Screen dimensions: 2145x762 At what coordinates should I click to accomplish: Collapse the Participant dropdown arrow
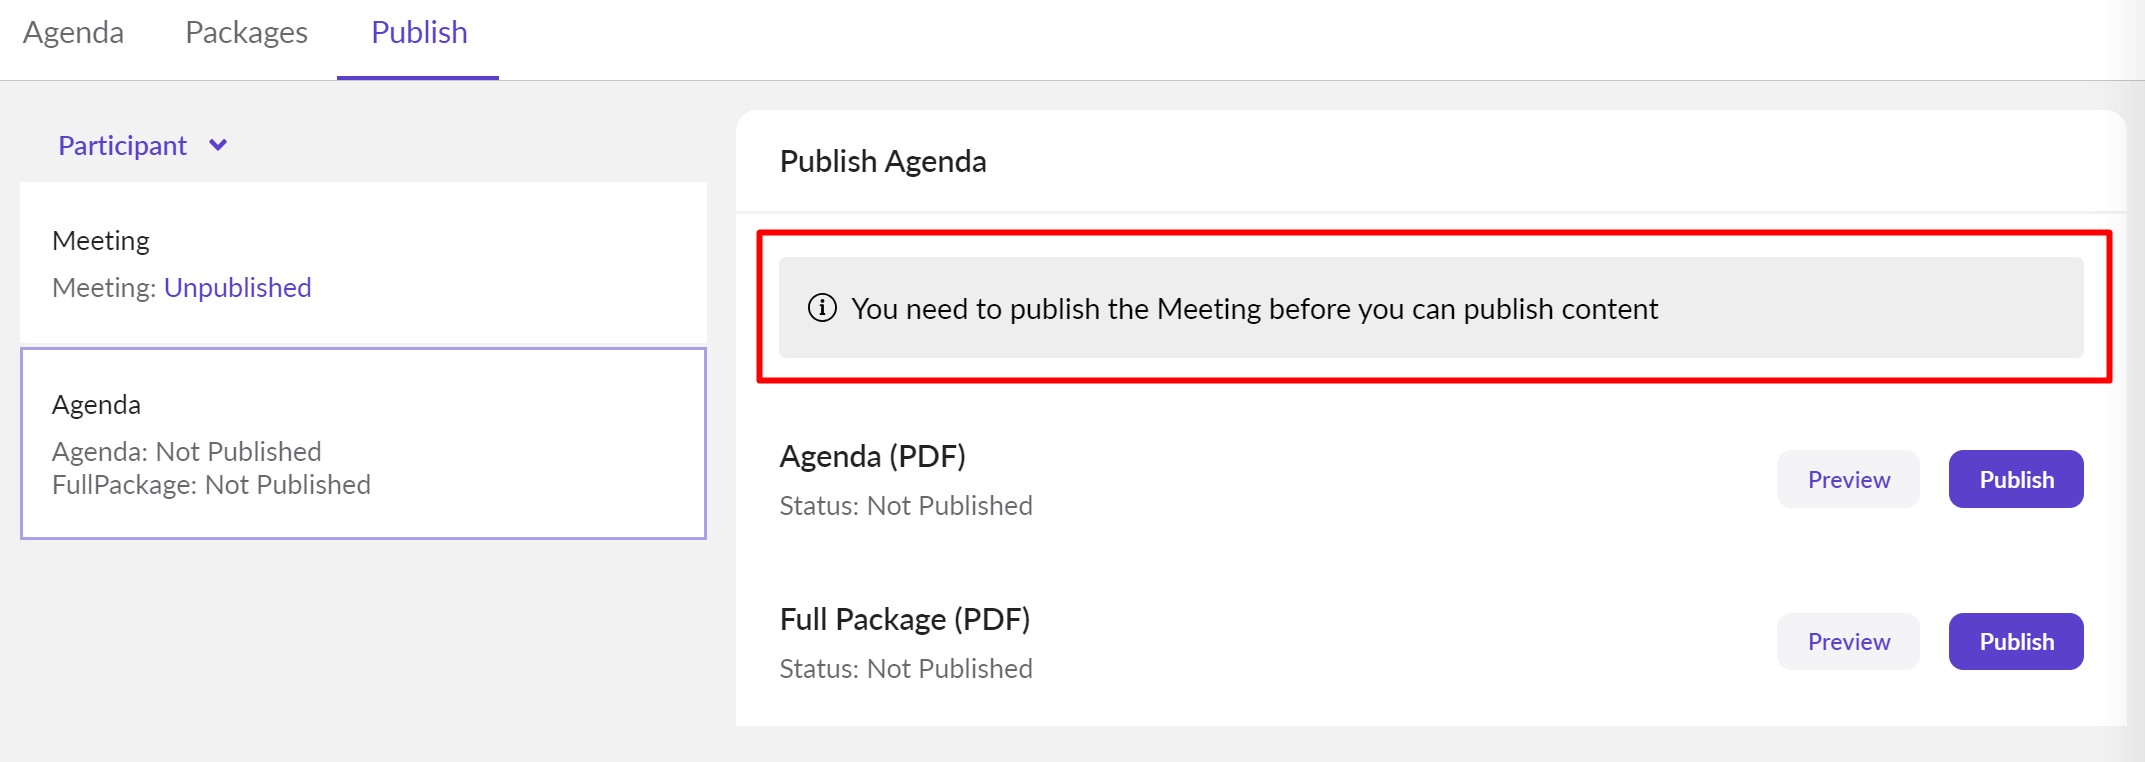click(218, 146)
